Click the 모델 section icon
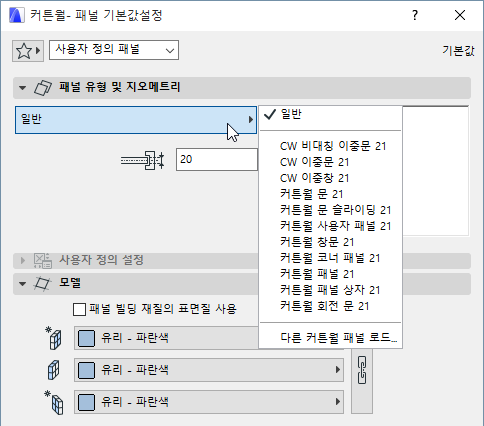This screenshot has width=484, height=426. point(43,284)
